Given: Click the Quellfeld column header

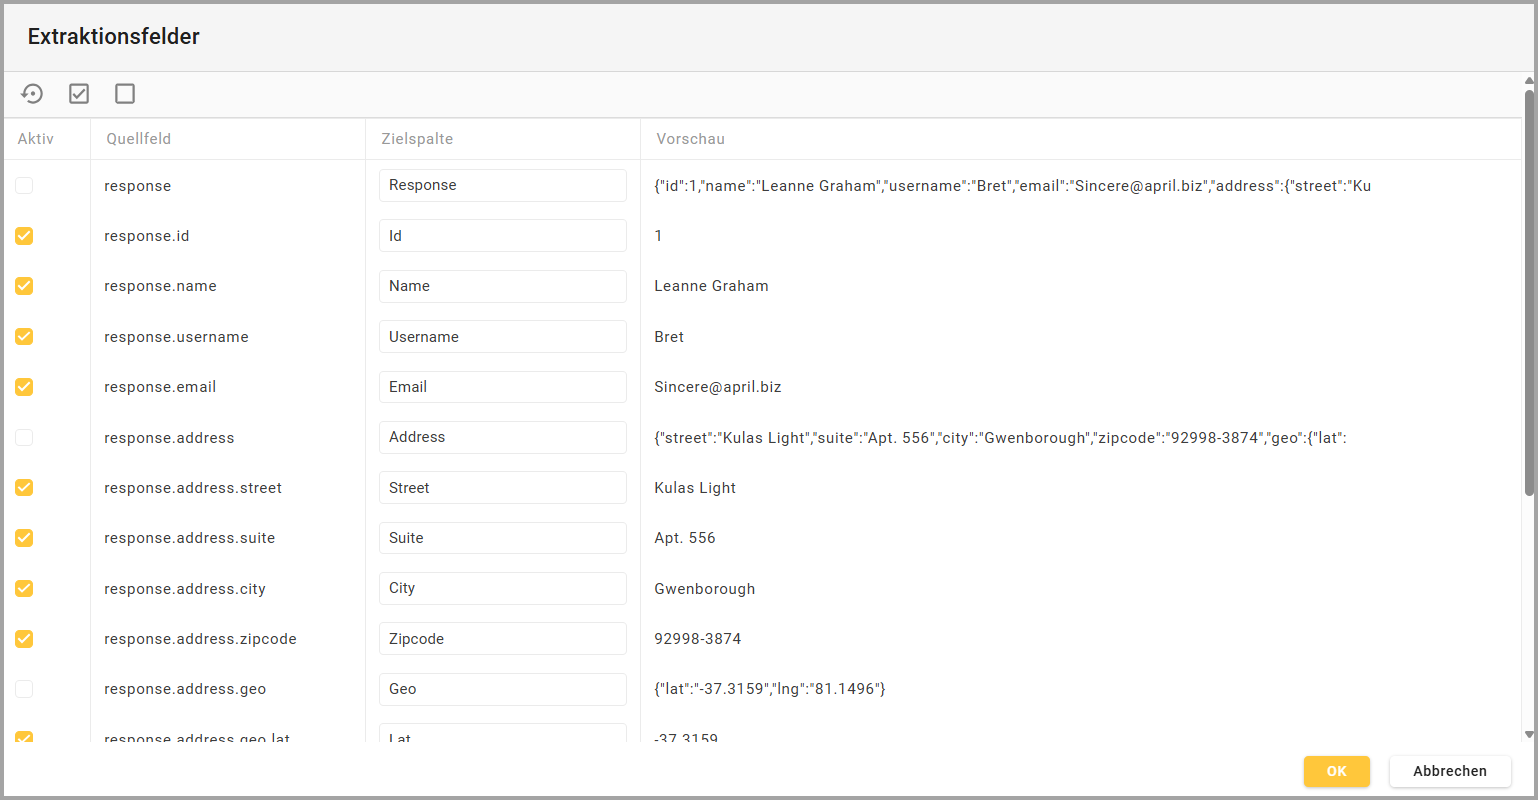Looking at the screenshot, I should coord(139,139).
